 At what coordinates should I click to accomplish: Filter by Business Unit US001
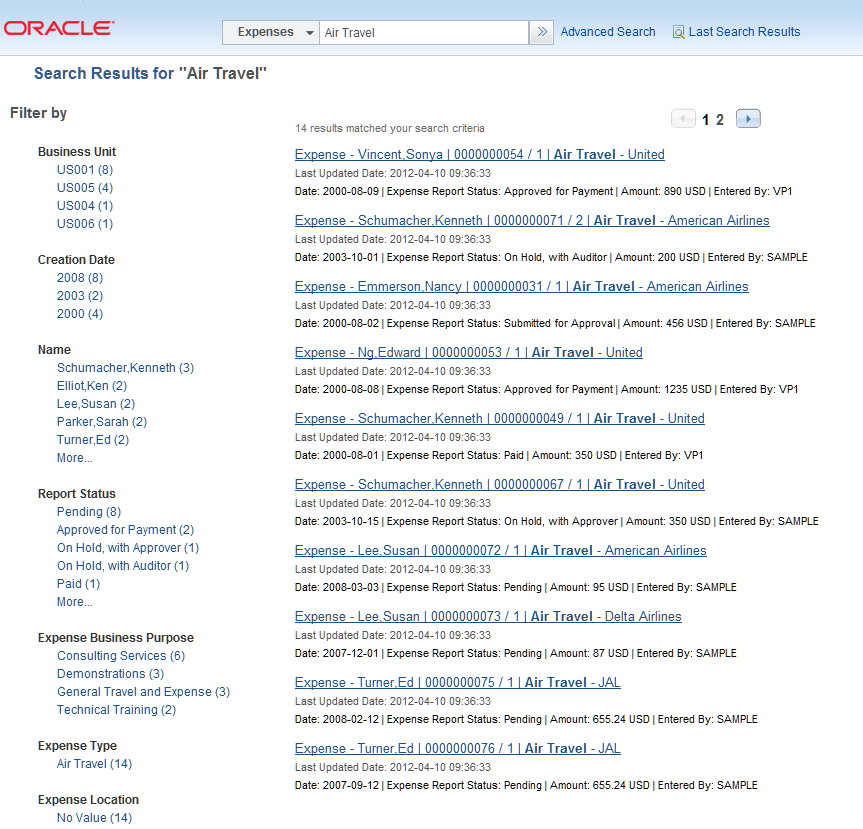coord(85,170)
